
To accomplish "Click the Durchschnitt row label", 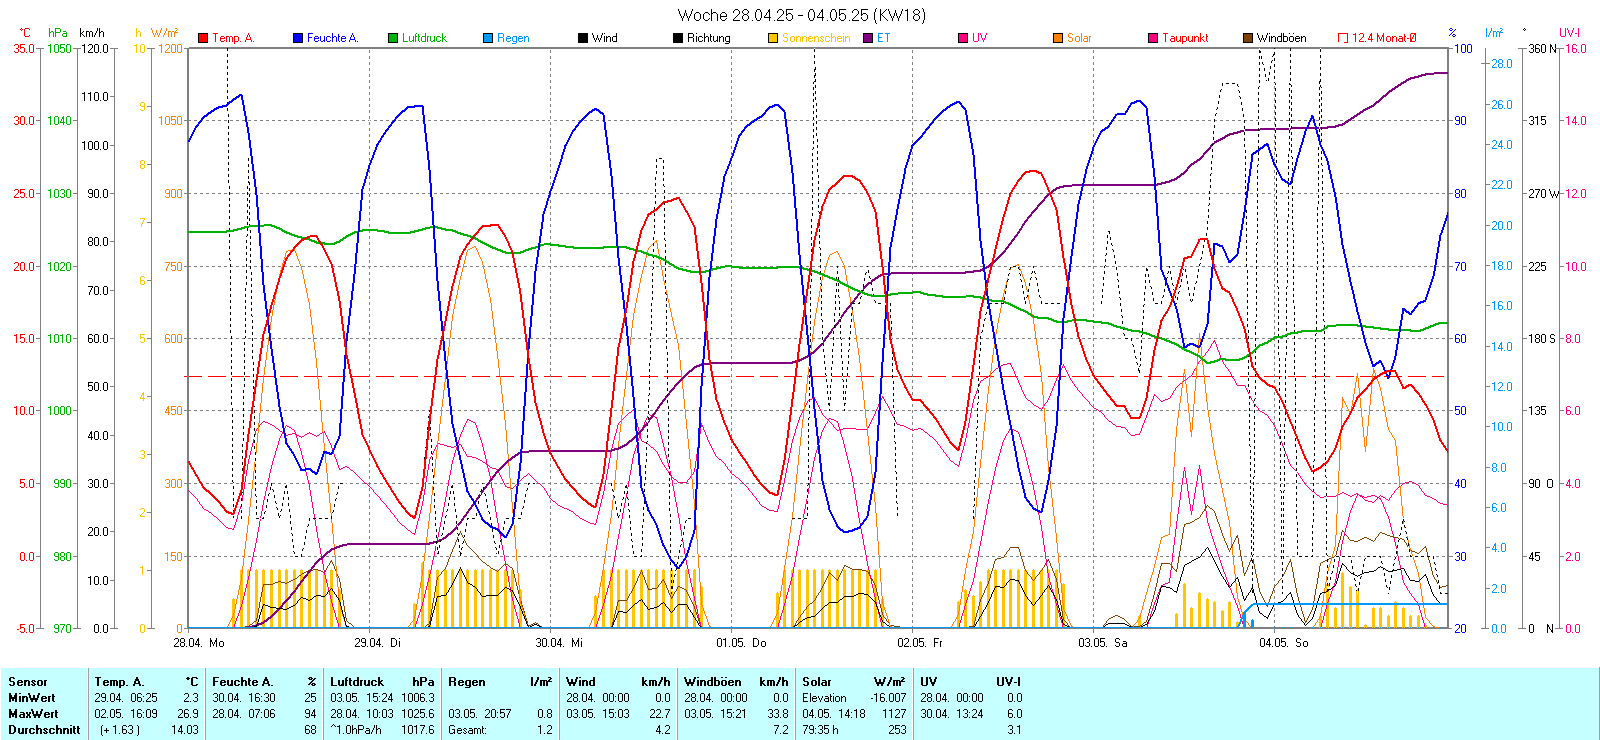I will pos(44,730).
